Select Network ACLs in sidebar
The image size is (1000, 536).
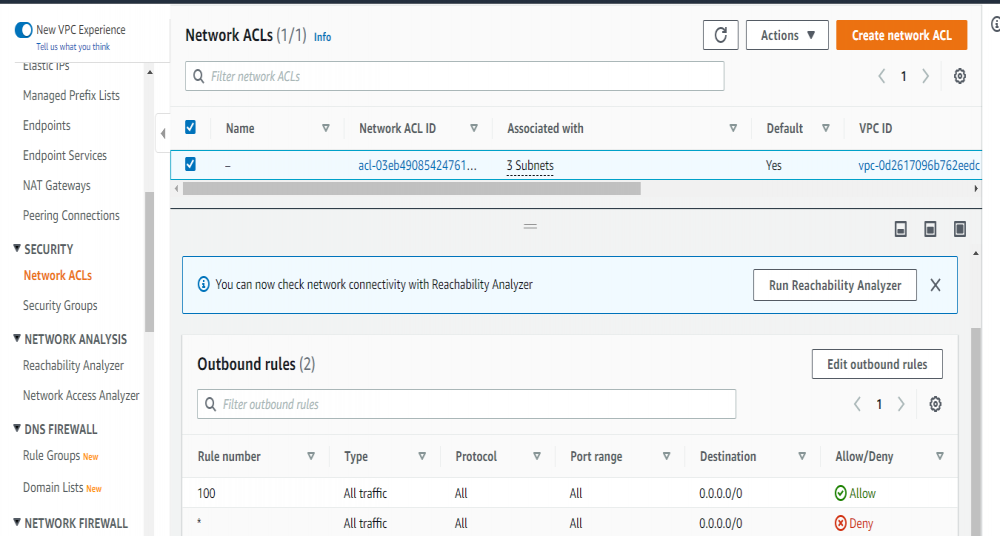click(57, 276)
